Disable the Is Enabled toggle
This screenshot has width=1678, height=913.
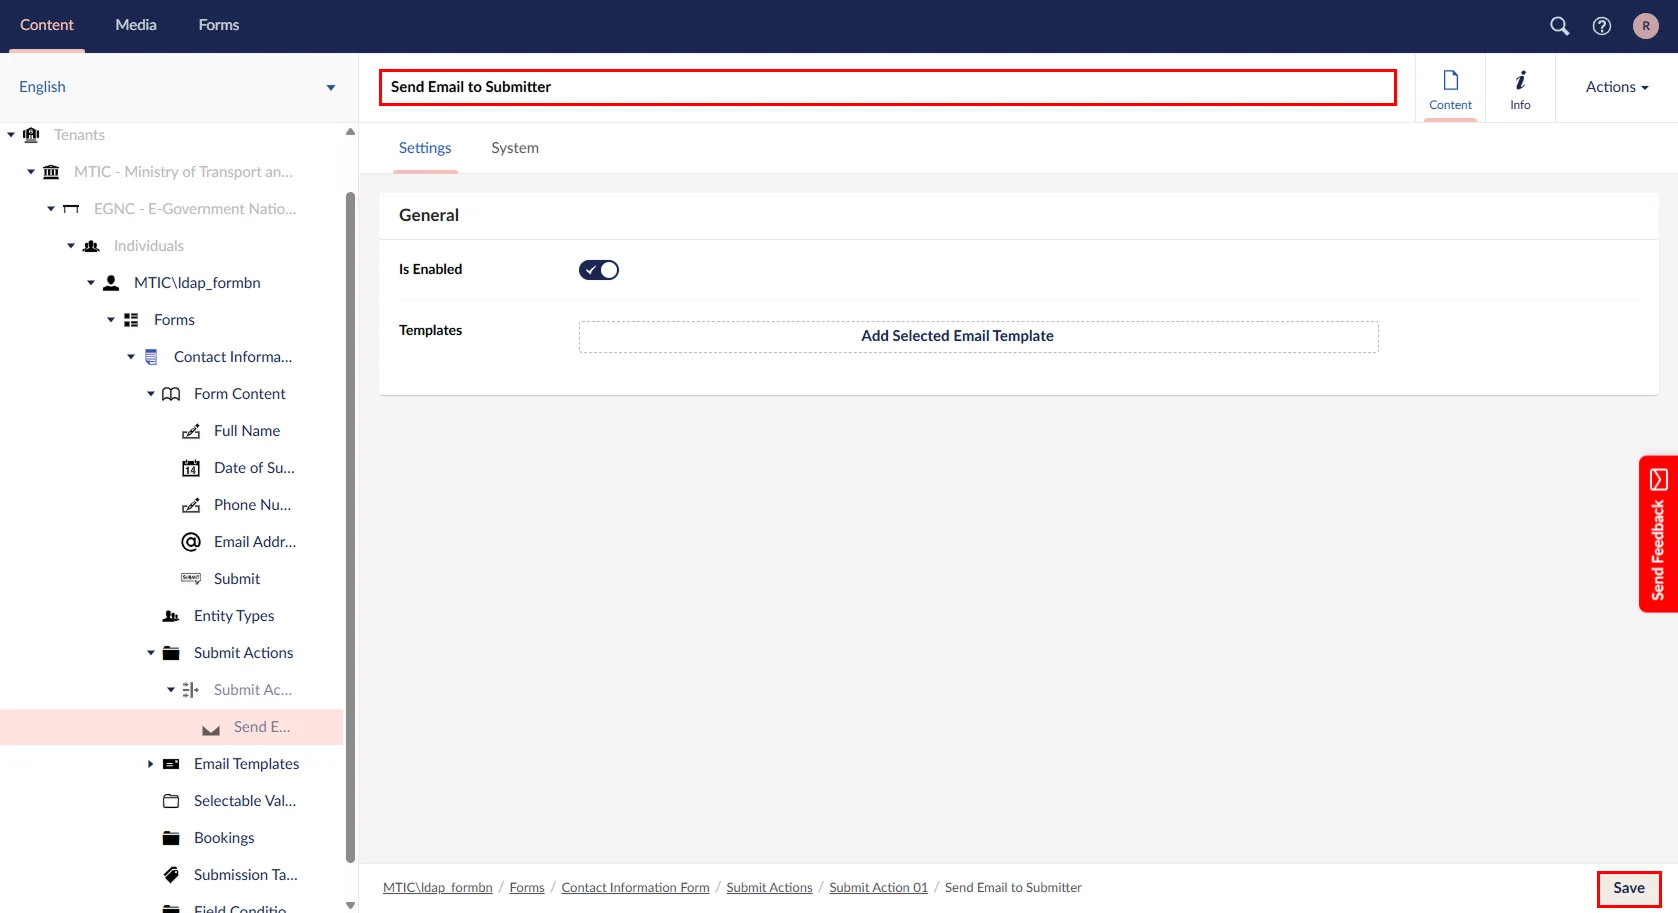click(x=599, y=270)
